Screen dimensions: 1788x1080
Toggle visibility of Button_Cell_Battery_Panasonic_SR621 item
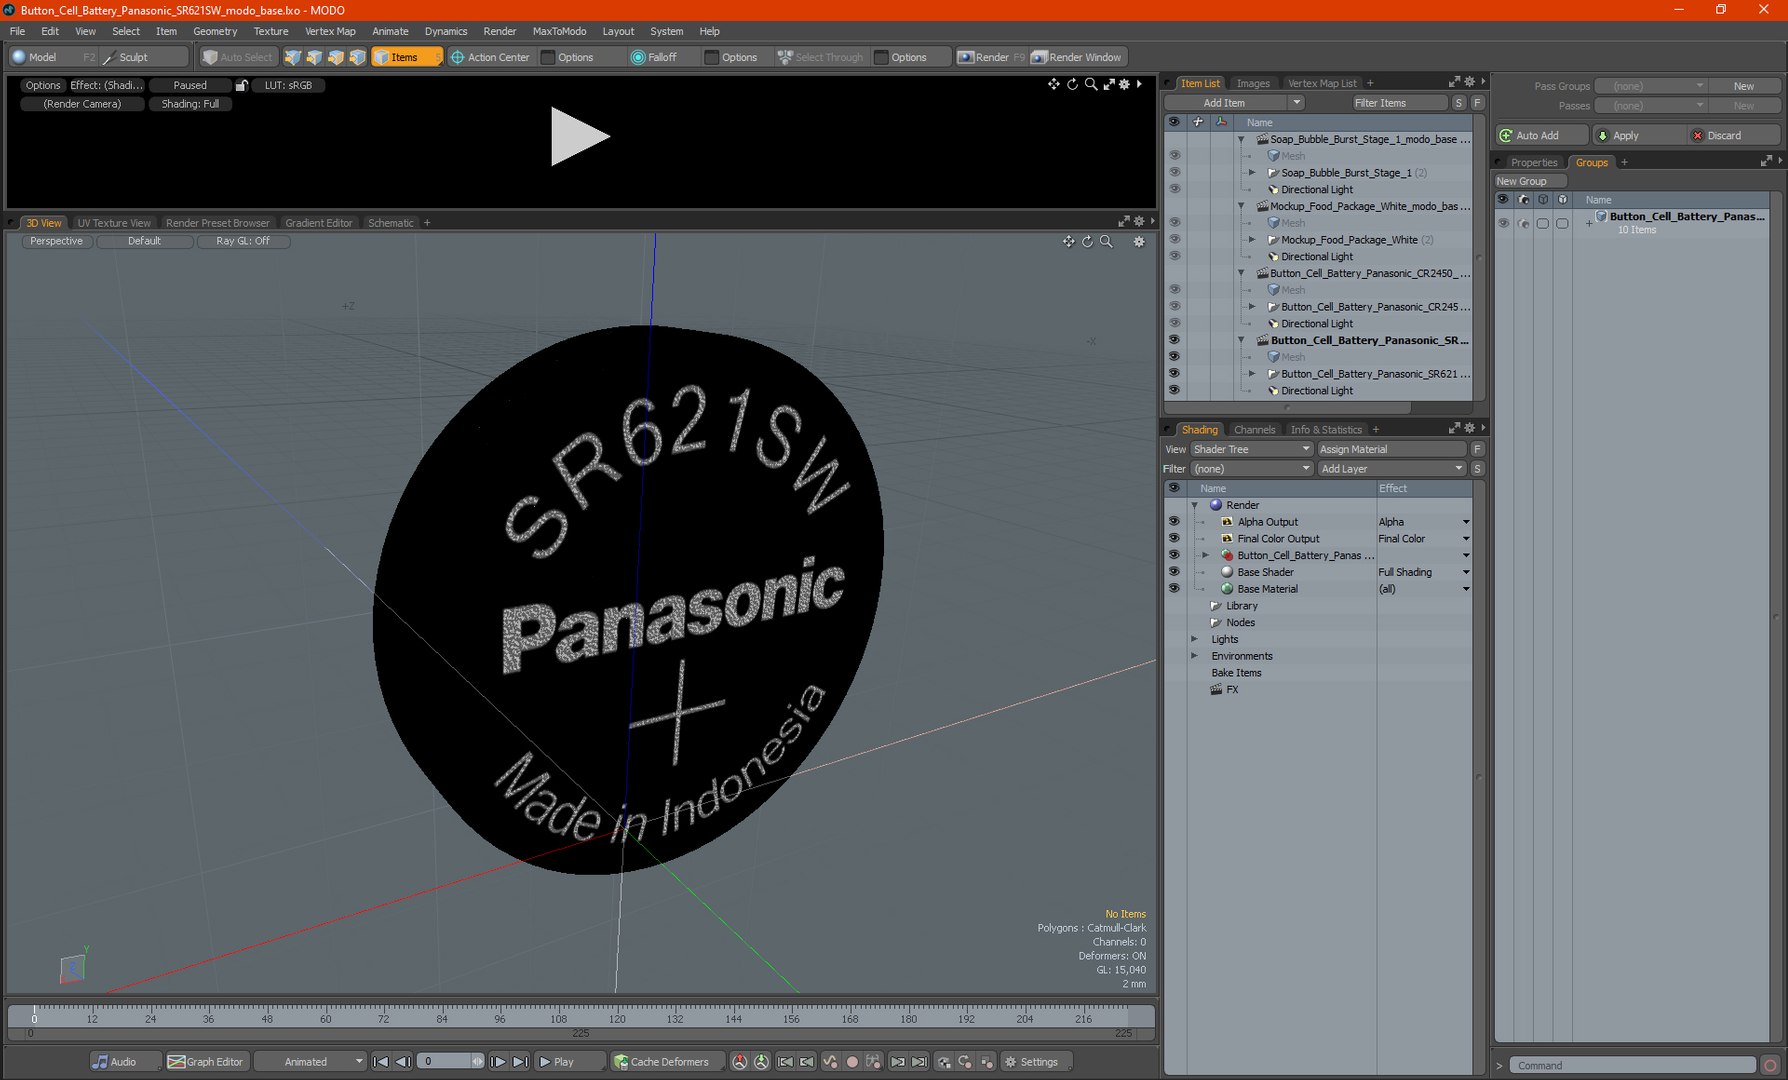coord(1174,373)
